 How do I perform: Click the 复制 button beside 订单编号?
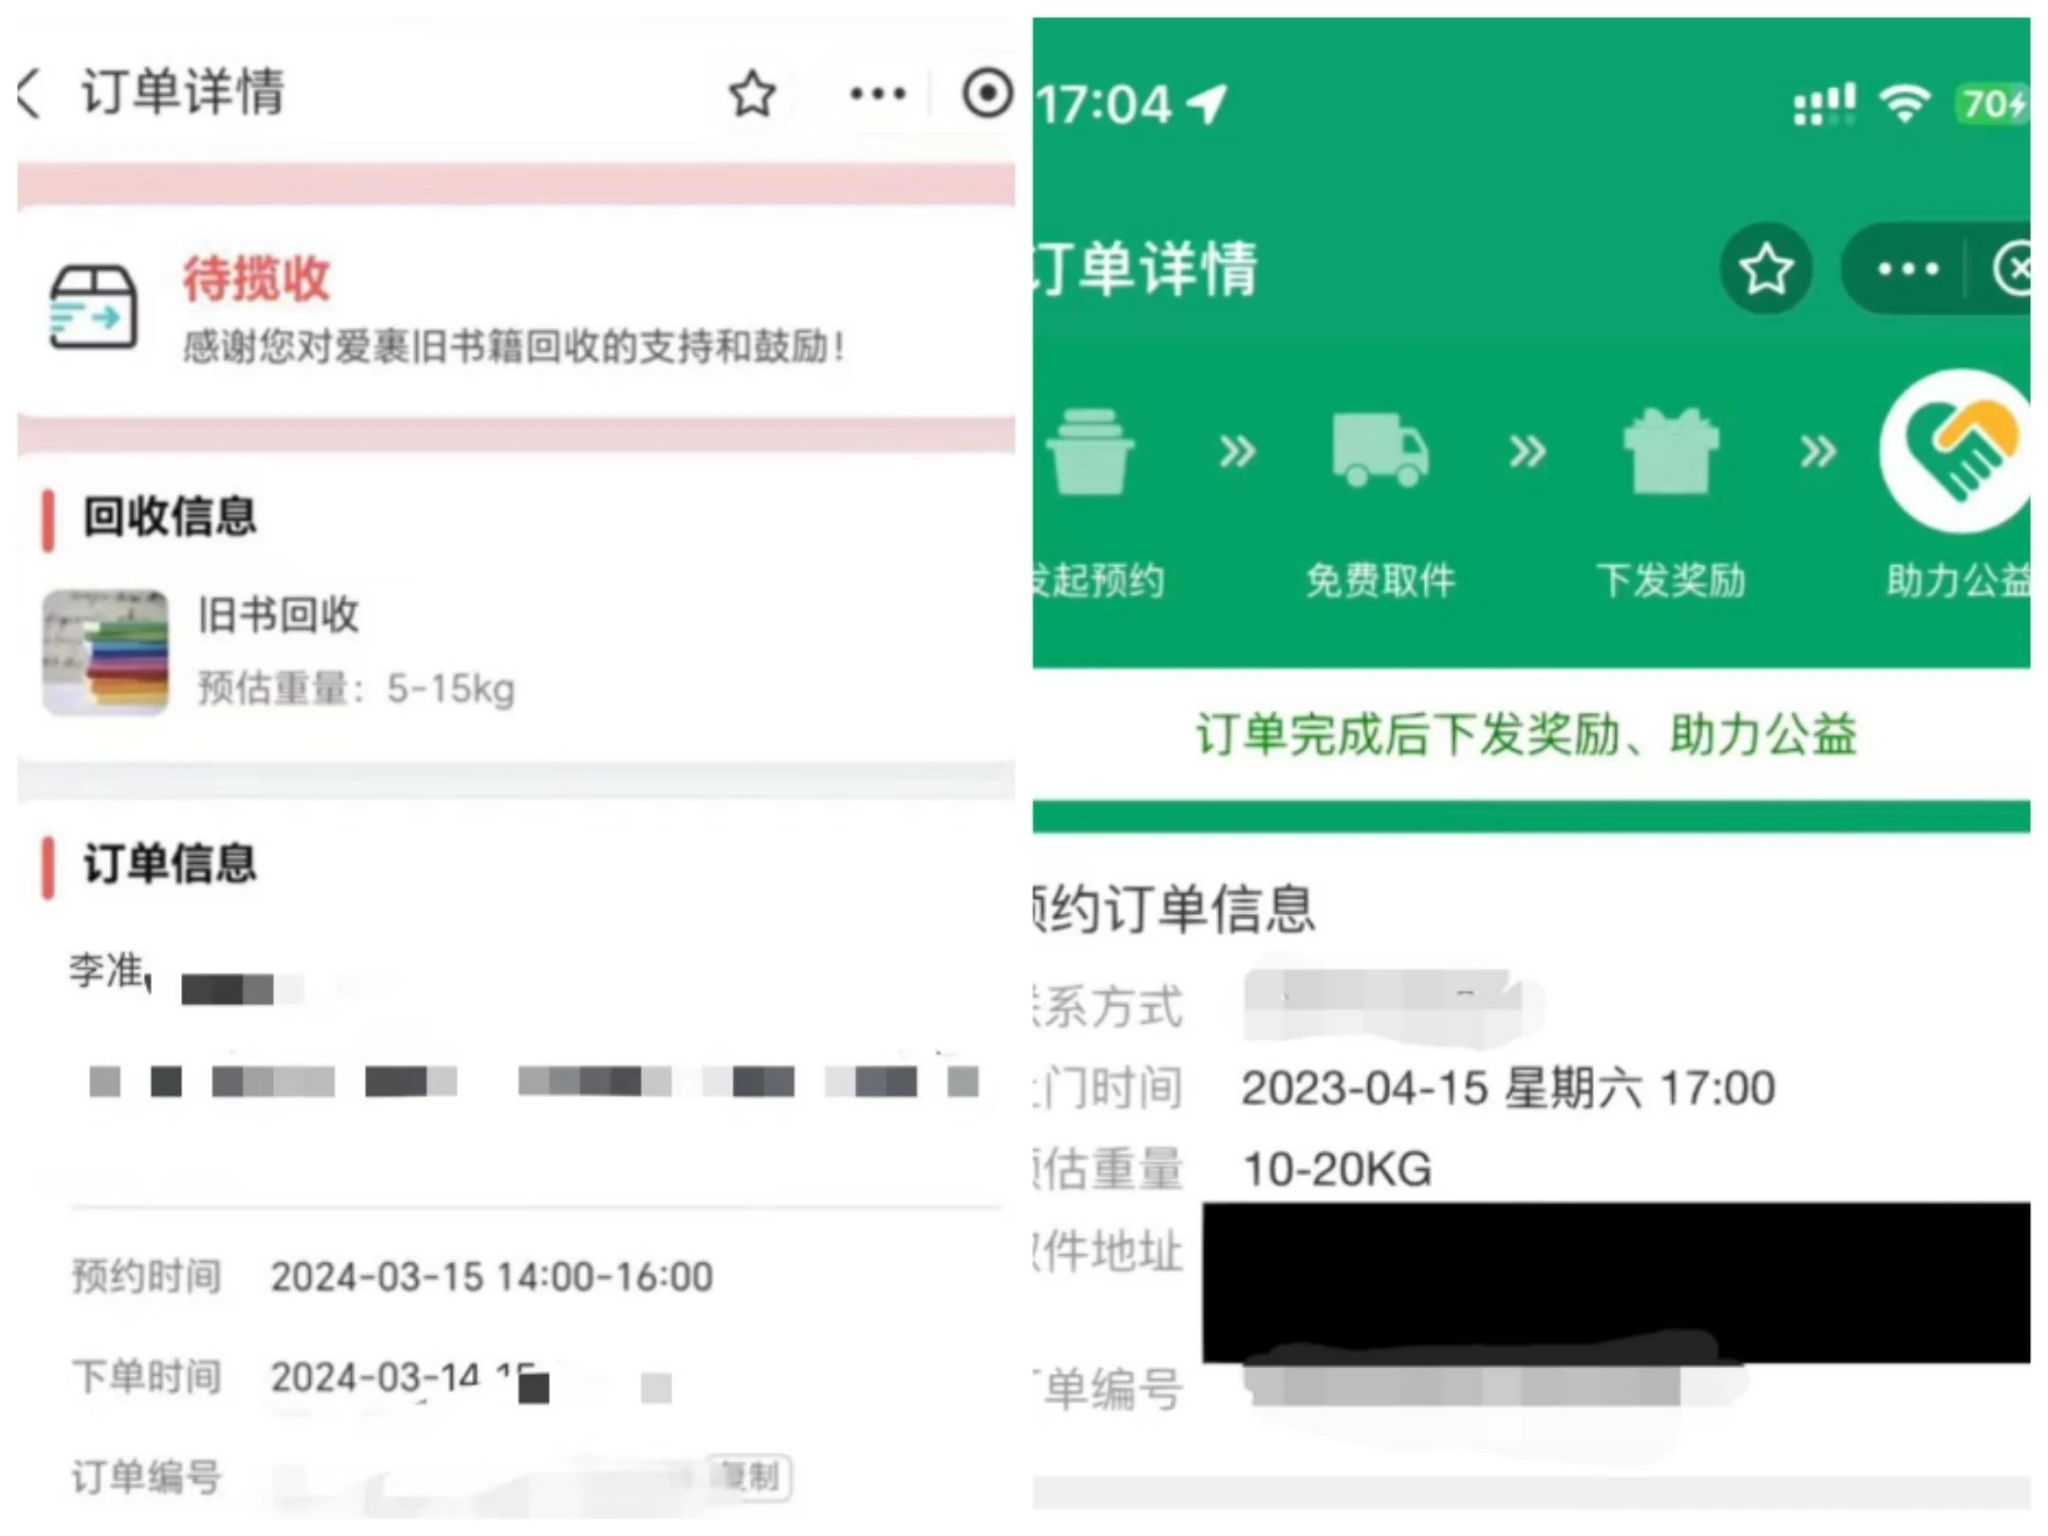(752, 1477)
